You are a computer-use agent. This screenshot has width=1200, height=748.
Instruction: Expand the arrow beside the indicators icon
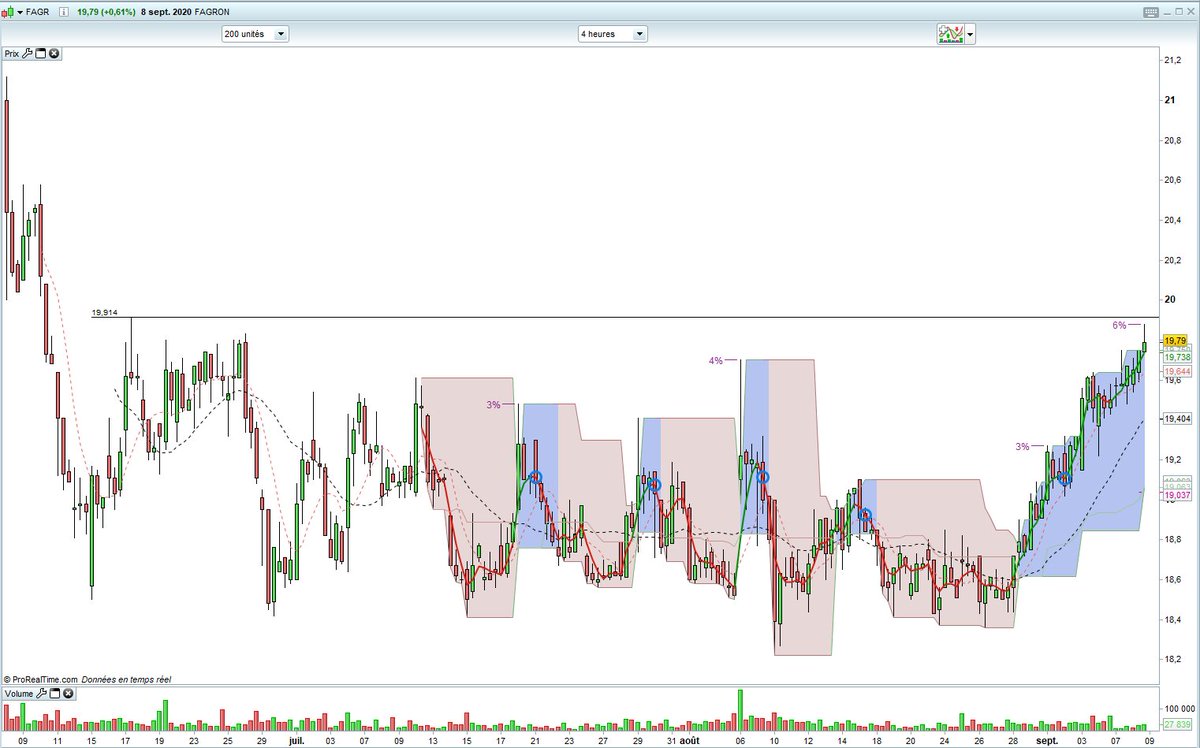(970, 34)
